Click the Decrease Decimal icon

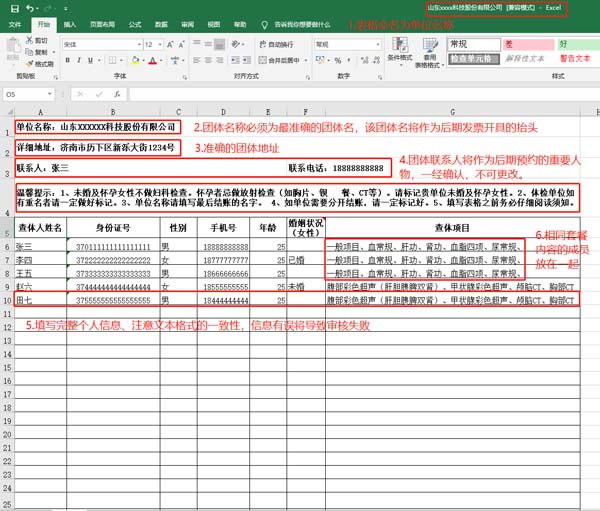377,60
